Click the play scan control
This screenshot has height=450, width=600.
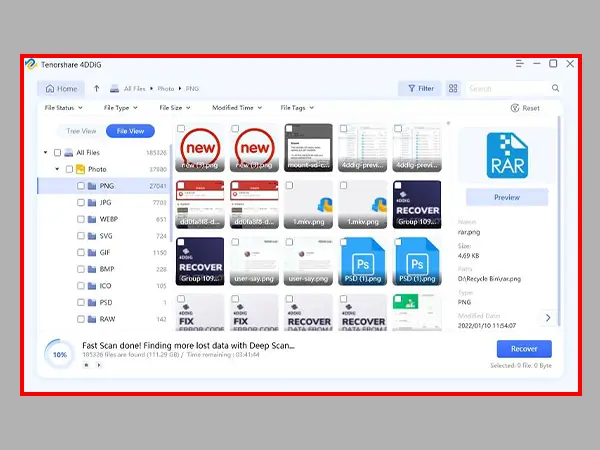click(99, 365)
